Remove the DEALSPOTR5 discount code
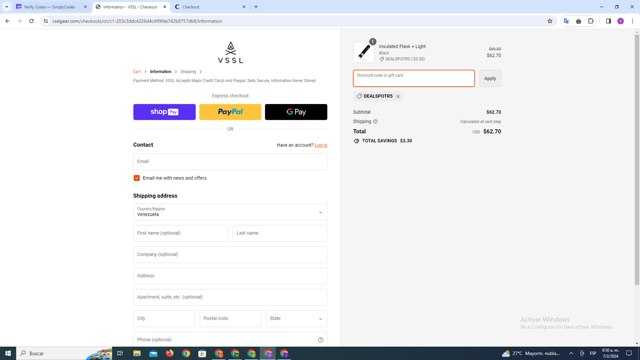 point(398,96)
